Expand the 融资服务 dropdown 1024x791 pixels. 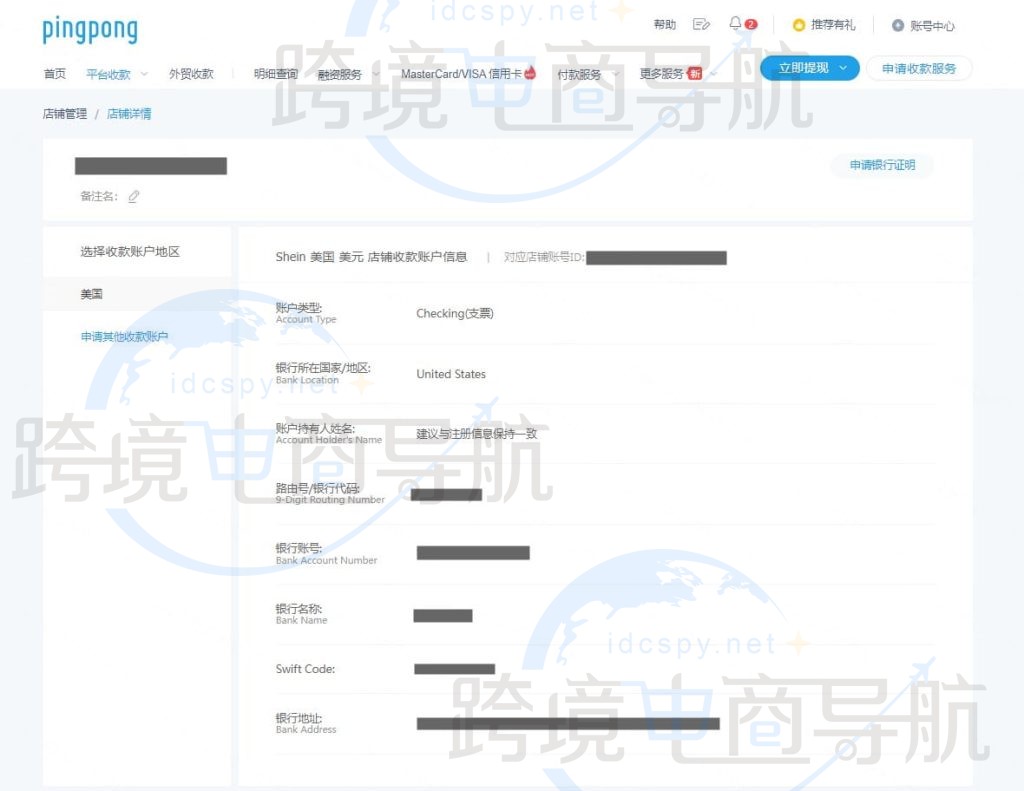tap(346, 72)
